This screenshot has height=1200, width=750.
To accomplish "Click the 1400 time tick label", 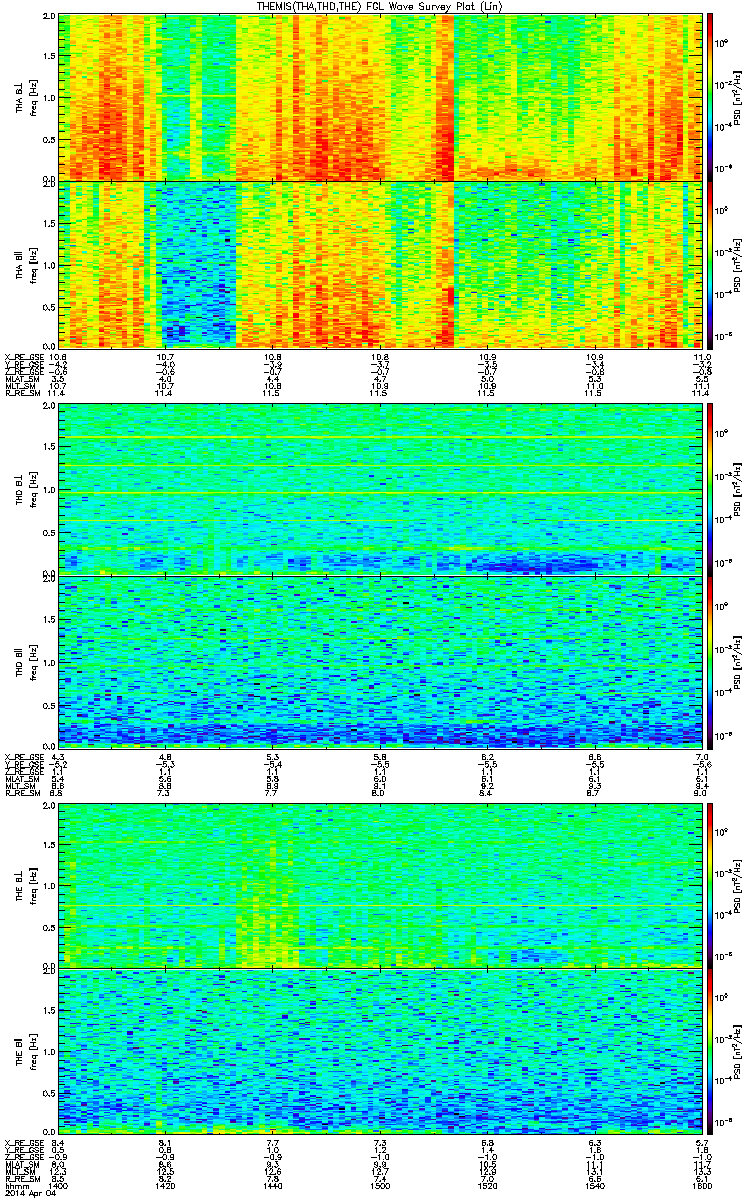I will (x=59, y=1186).
